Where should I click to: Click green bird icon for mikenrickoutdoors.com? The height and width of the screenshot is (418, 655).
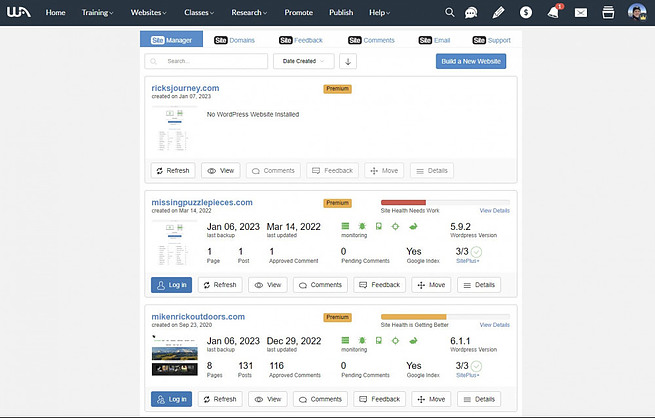coord(413,341)
